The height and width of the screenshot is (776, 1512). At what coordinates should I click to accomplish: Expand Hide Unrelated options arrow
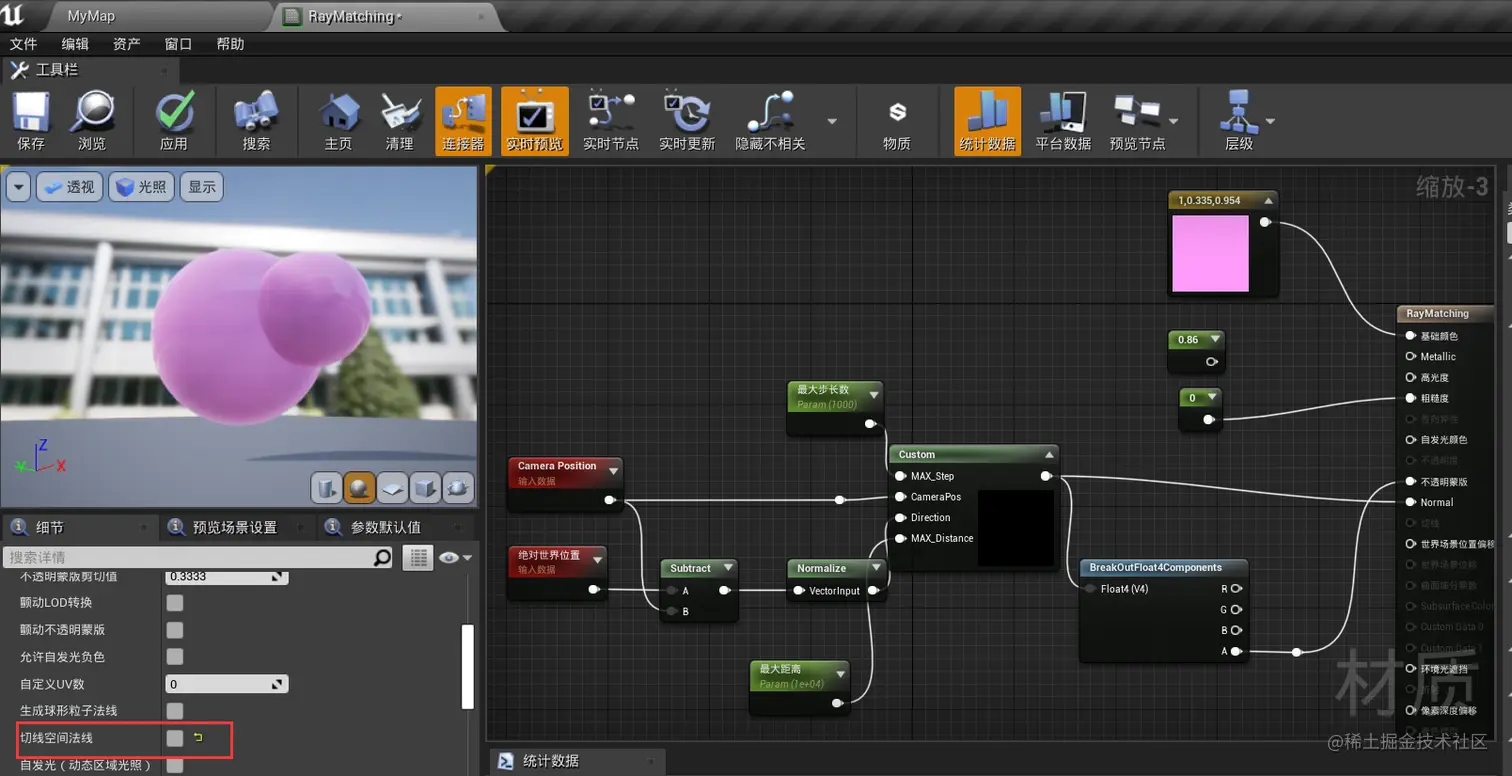pos(832,121)
